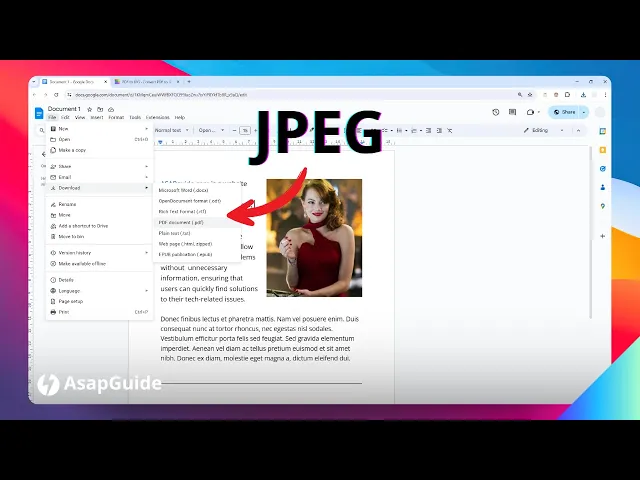Expand the Open... font dropdown

point(211,131)
